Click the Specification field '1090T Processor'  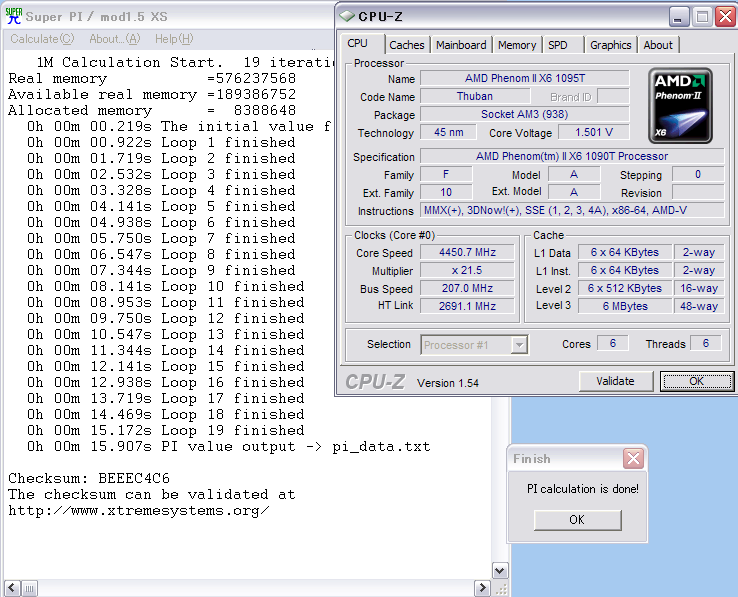(572, 156)
